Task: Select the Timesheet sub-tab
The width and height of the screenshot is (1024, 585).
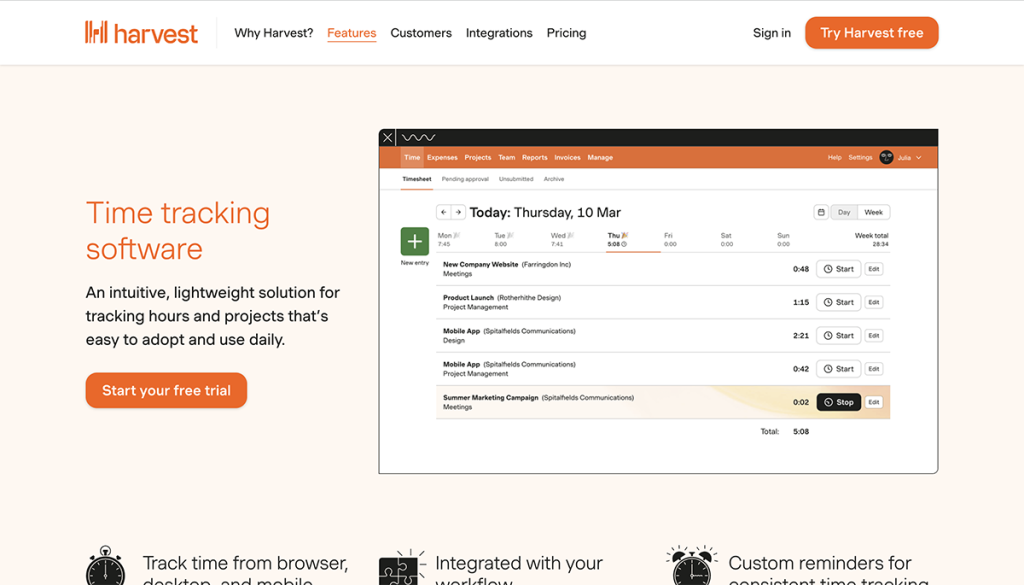Action: [x=417, y=179]
